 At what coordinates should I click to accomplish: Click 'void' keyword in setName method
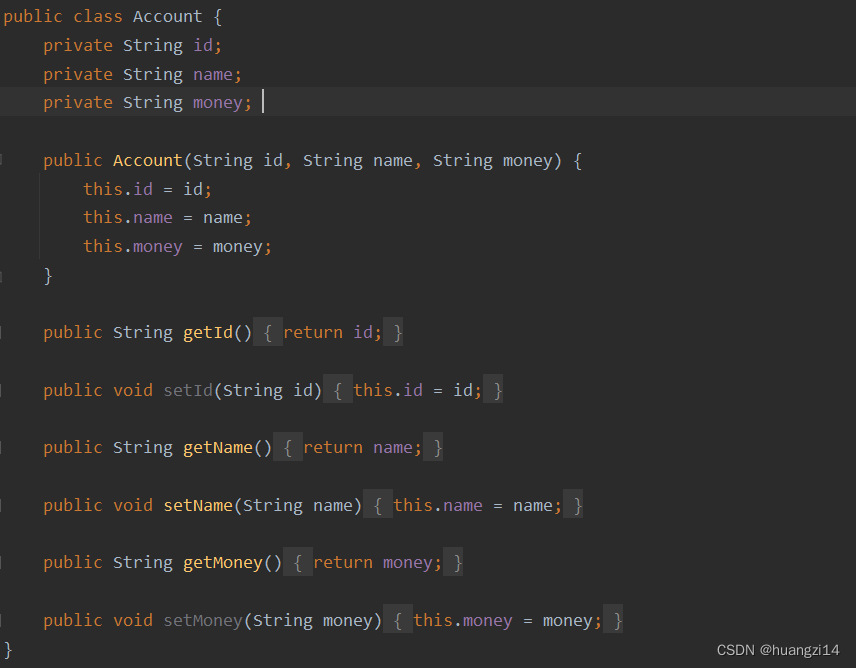click(x=133, y=505)
